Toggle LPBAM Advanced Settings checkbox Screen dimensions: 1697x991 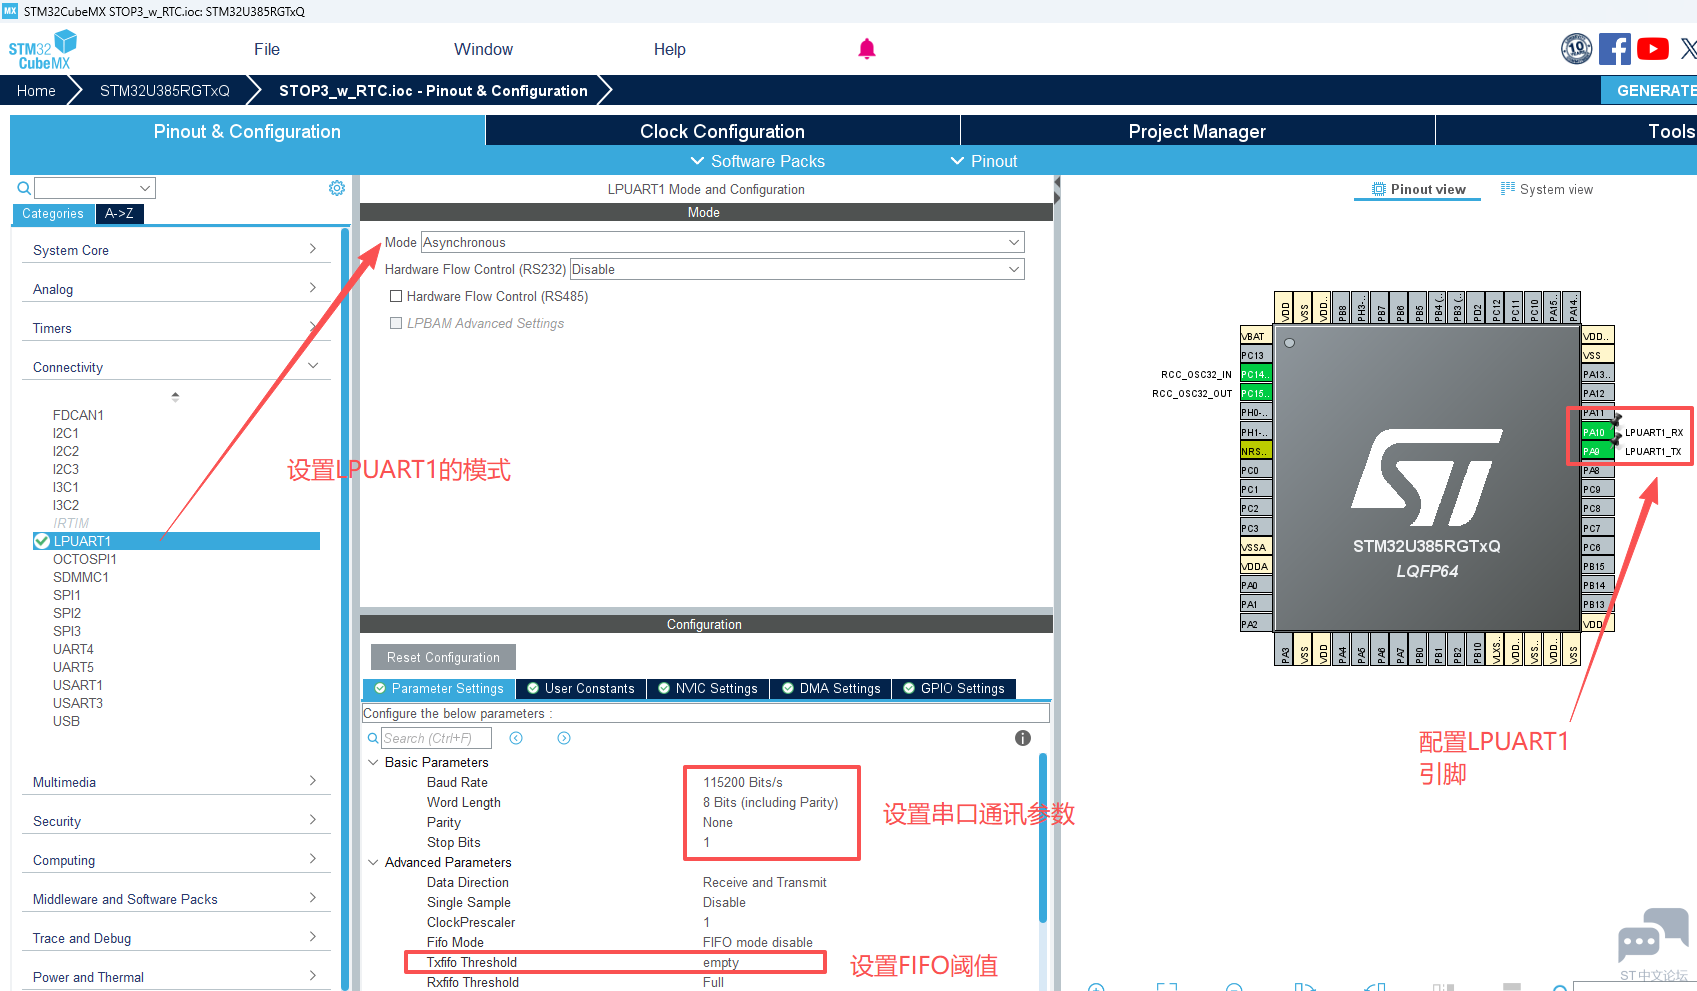tap(396, 323)
